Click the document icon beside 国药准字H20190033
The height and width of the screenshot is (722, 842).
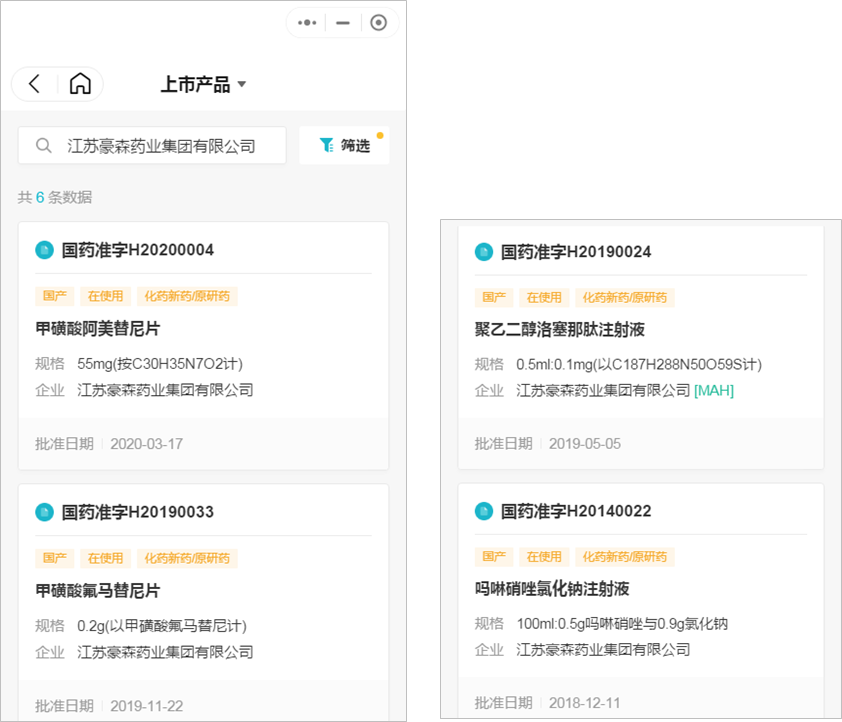pyautogui.click(x=45, y=512)
